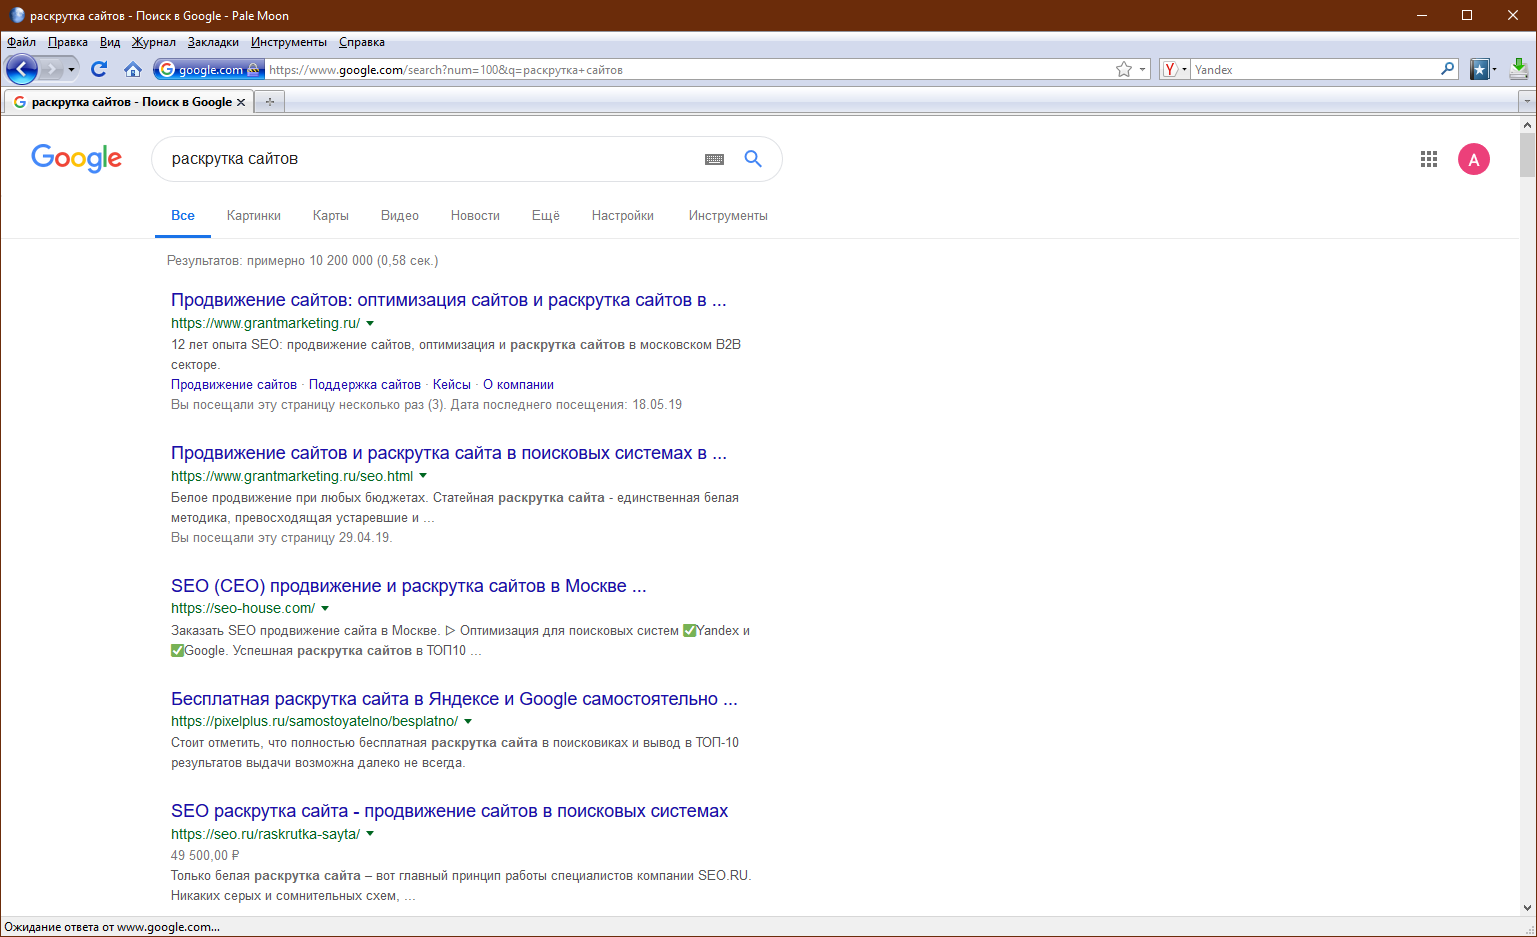Open the on-screen keyboard icon in the search box
This screenshot has width=1537, height=937.
(x=714, y=159)
